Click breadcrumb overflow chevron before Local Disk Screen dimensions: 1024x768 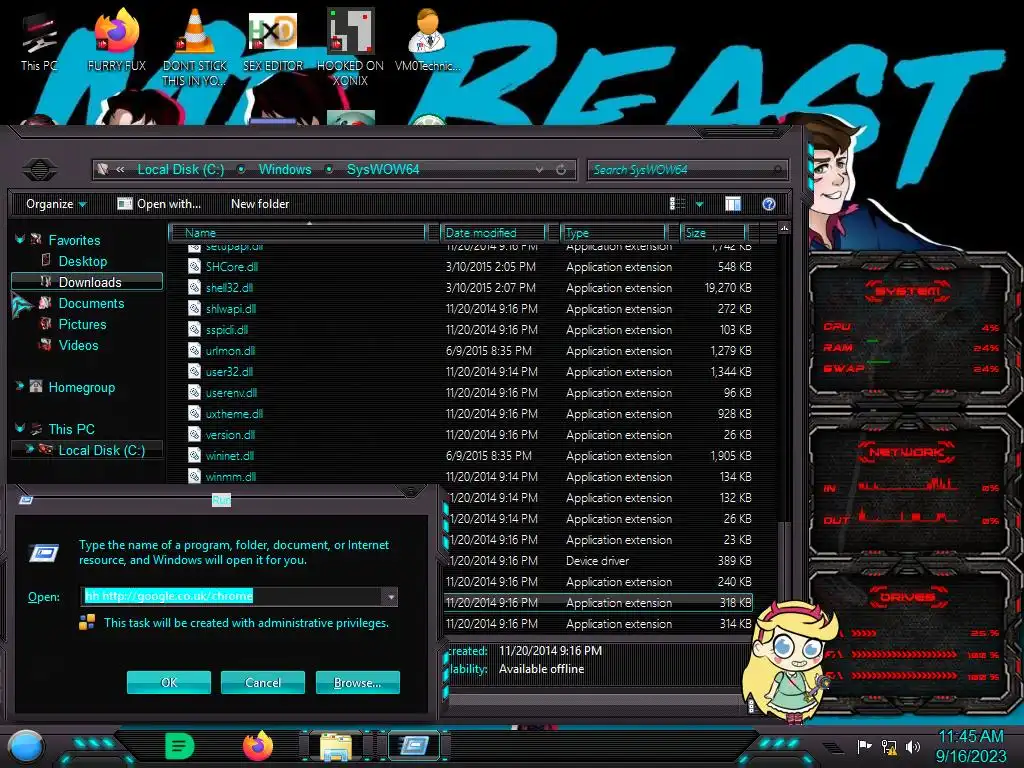(120, 170)
